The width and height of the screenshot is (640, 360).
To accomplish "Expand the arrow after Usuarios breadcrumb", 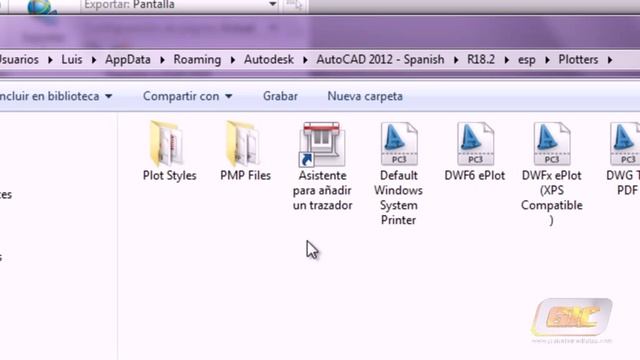I will [x=50, y=60].
